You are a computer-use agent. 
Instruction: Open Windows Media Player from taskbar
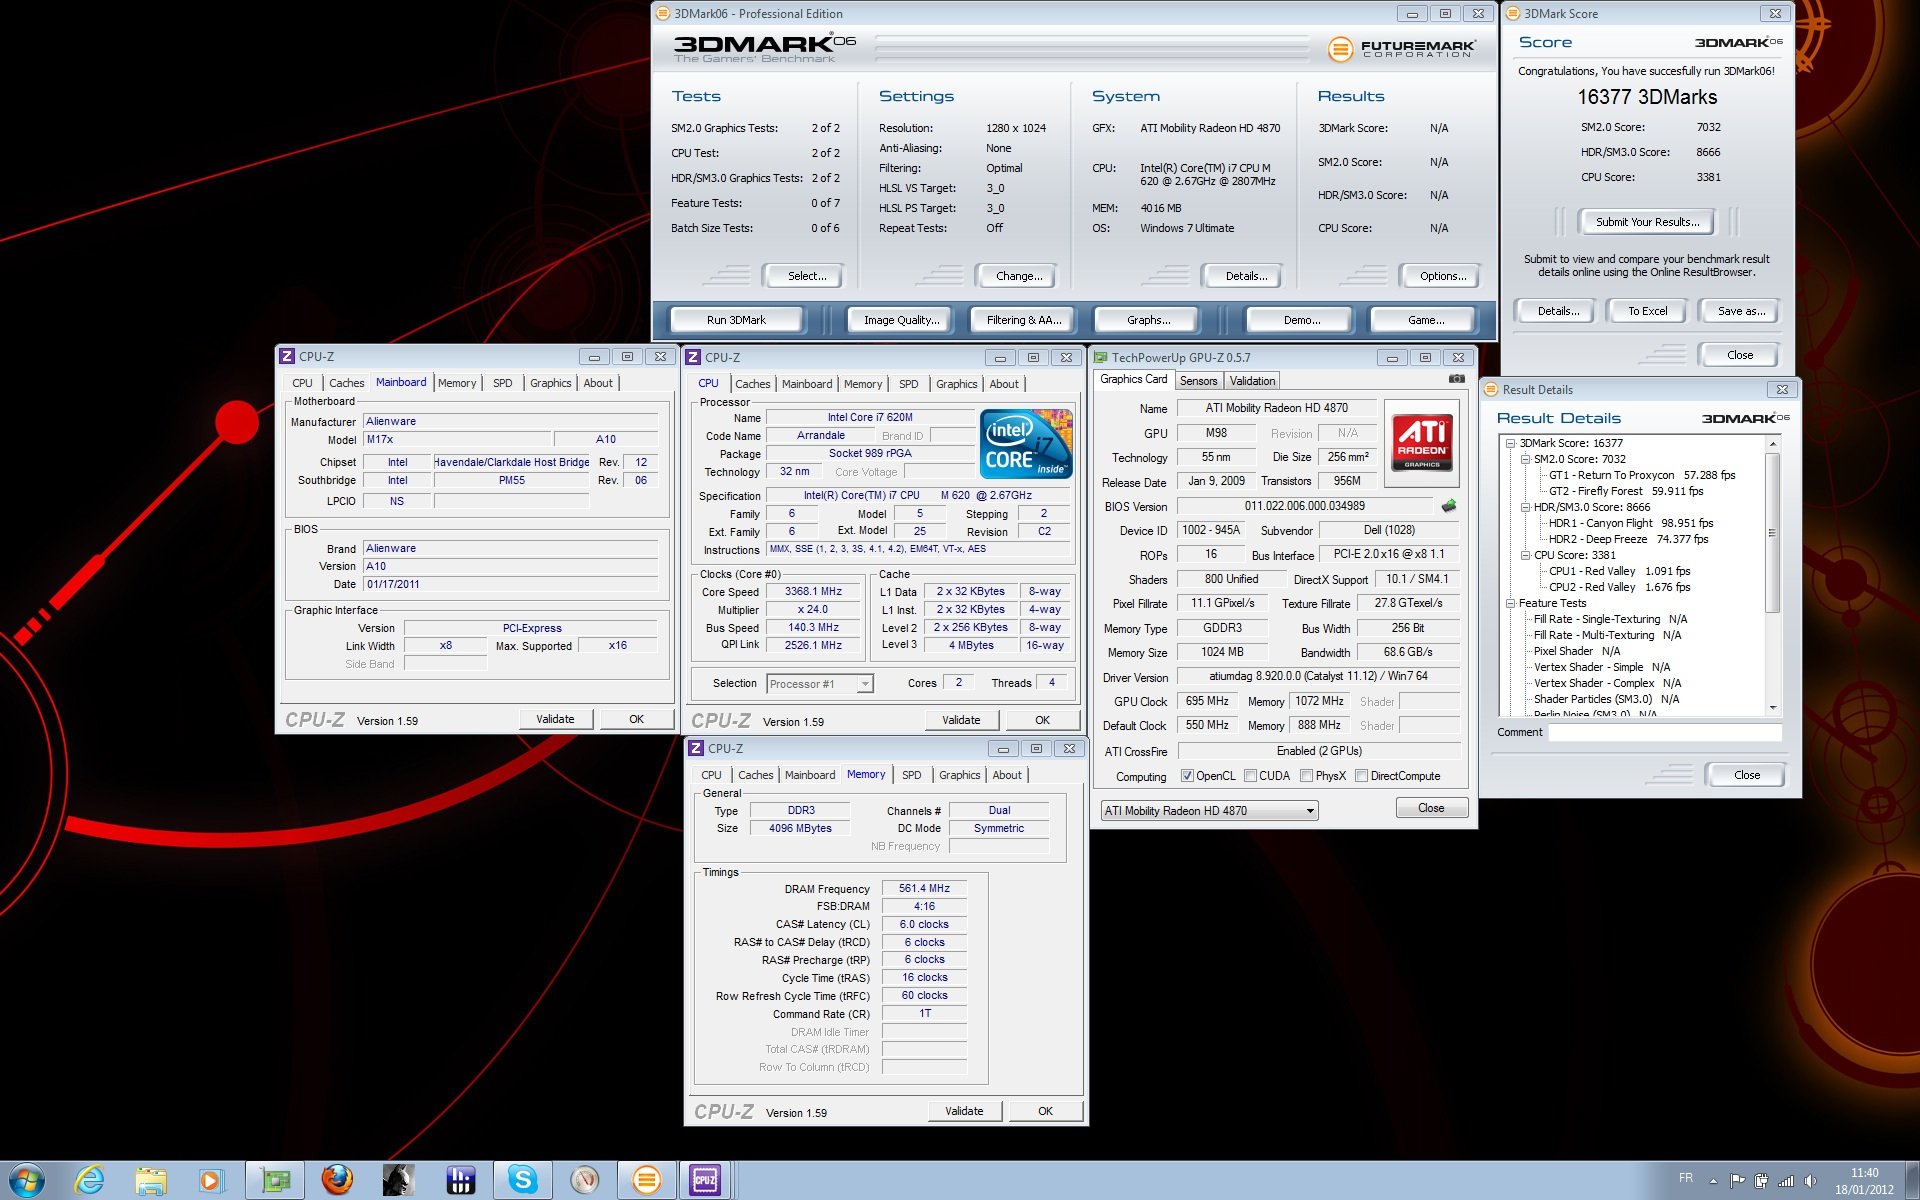click(211, 1181)
